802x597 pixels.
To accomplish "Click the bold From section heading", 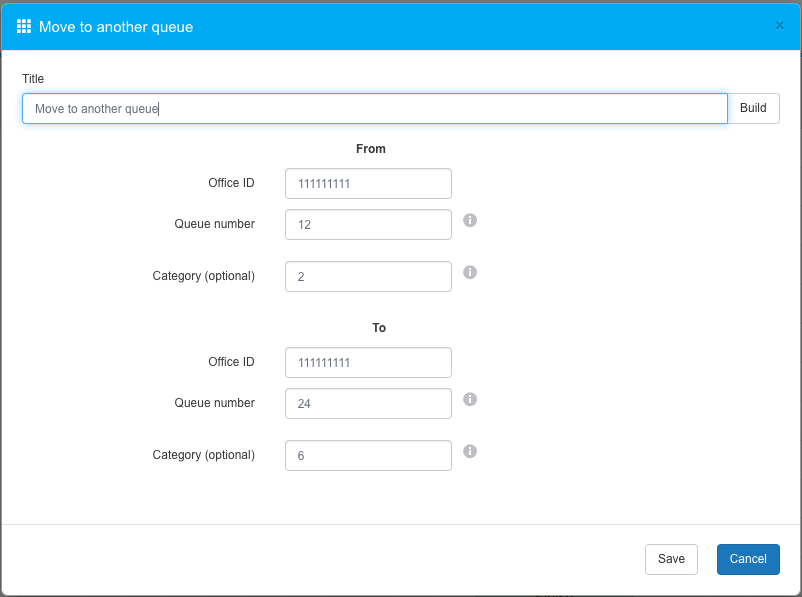I will click(x=371, y=149).
